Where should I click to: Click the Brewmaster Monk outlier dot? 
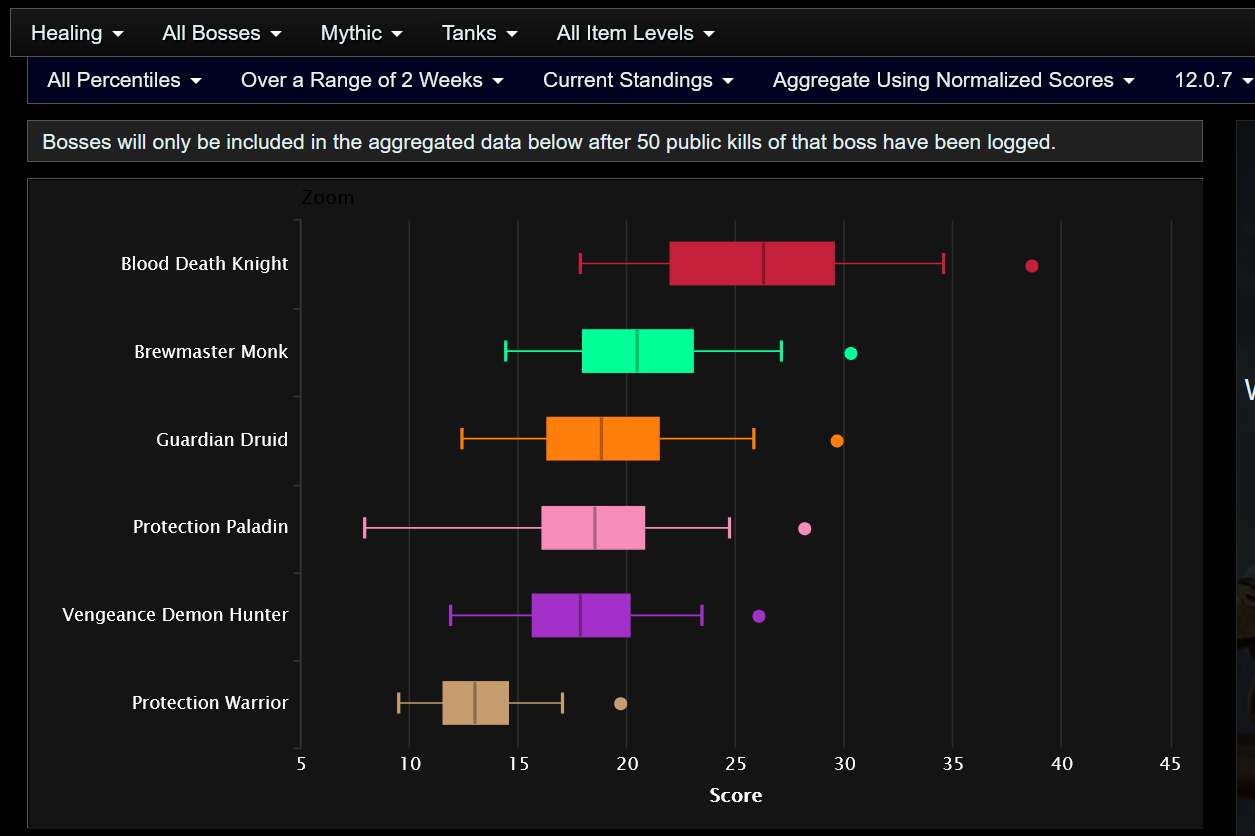pos(851,353)
